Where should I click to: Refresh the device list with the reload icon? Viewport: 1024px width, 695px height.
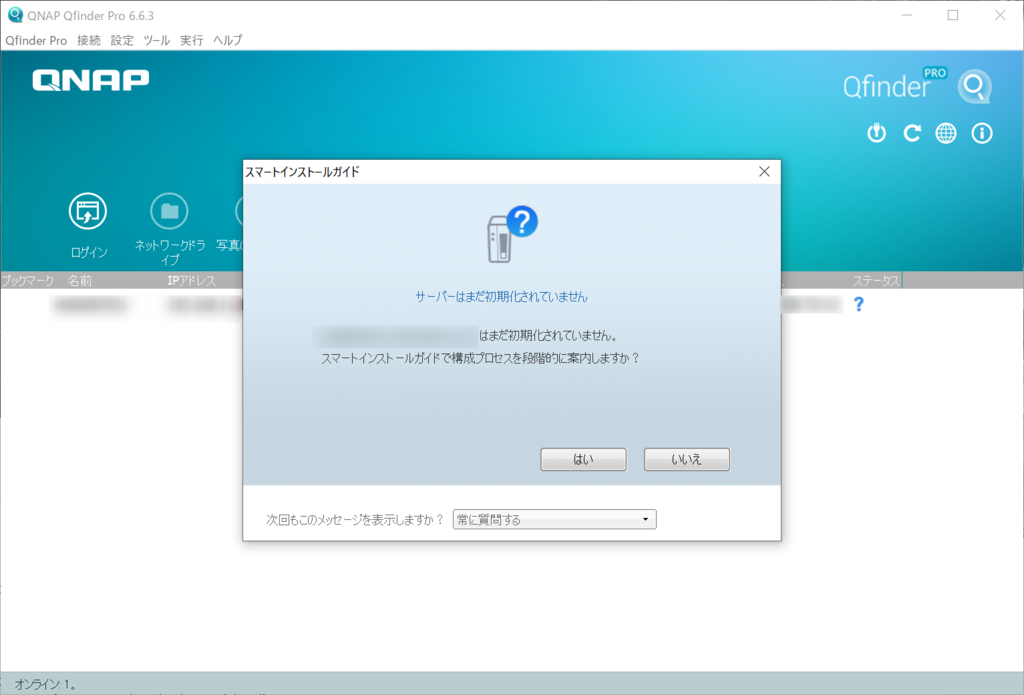click(912, 133)
